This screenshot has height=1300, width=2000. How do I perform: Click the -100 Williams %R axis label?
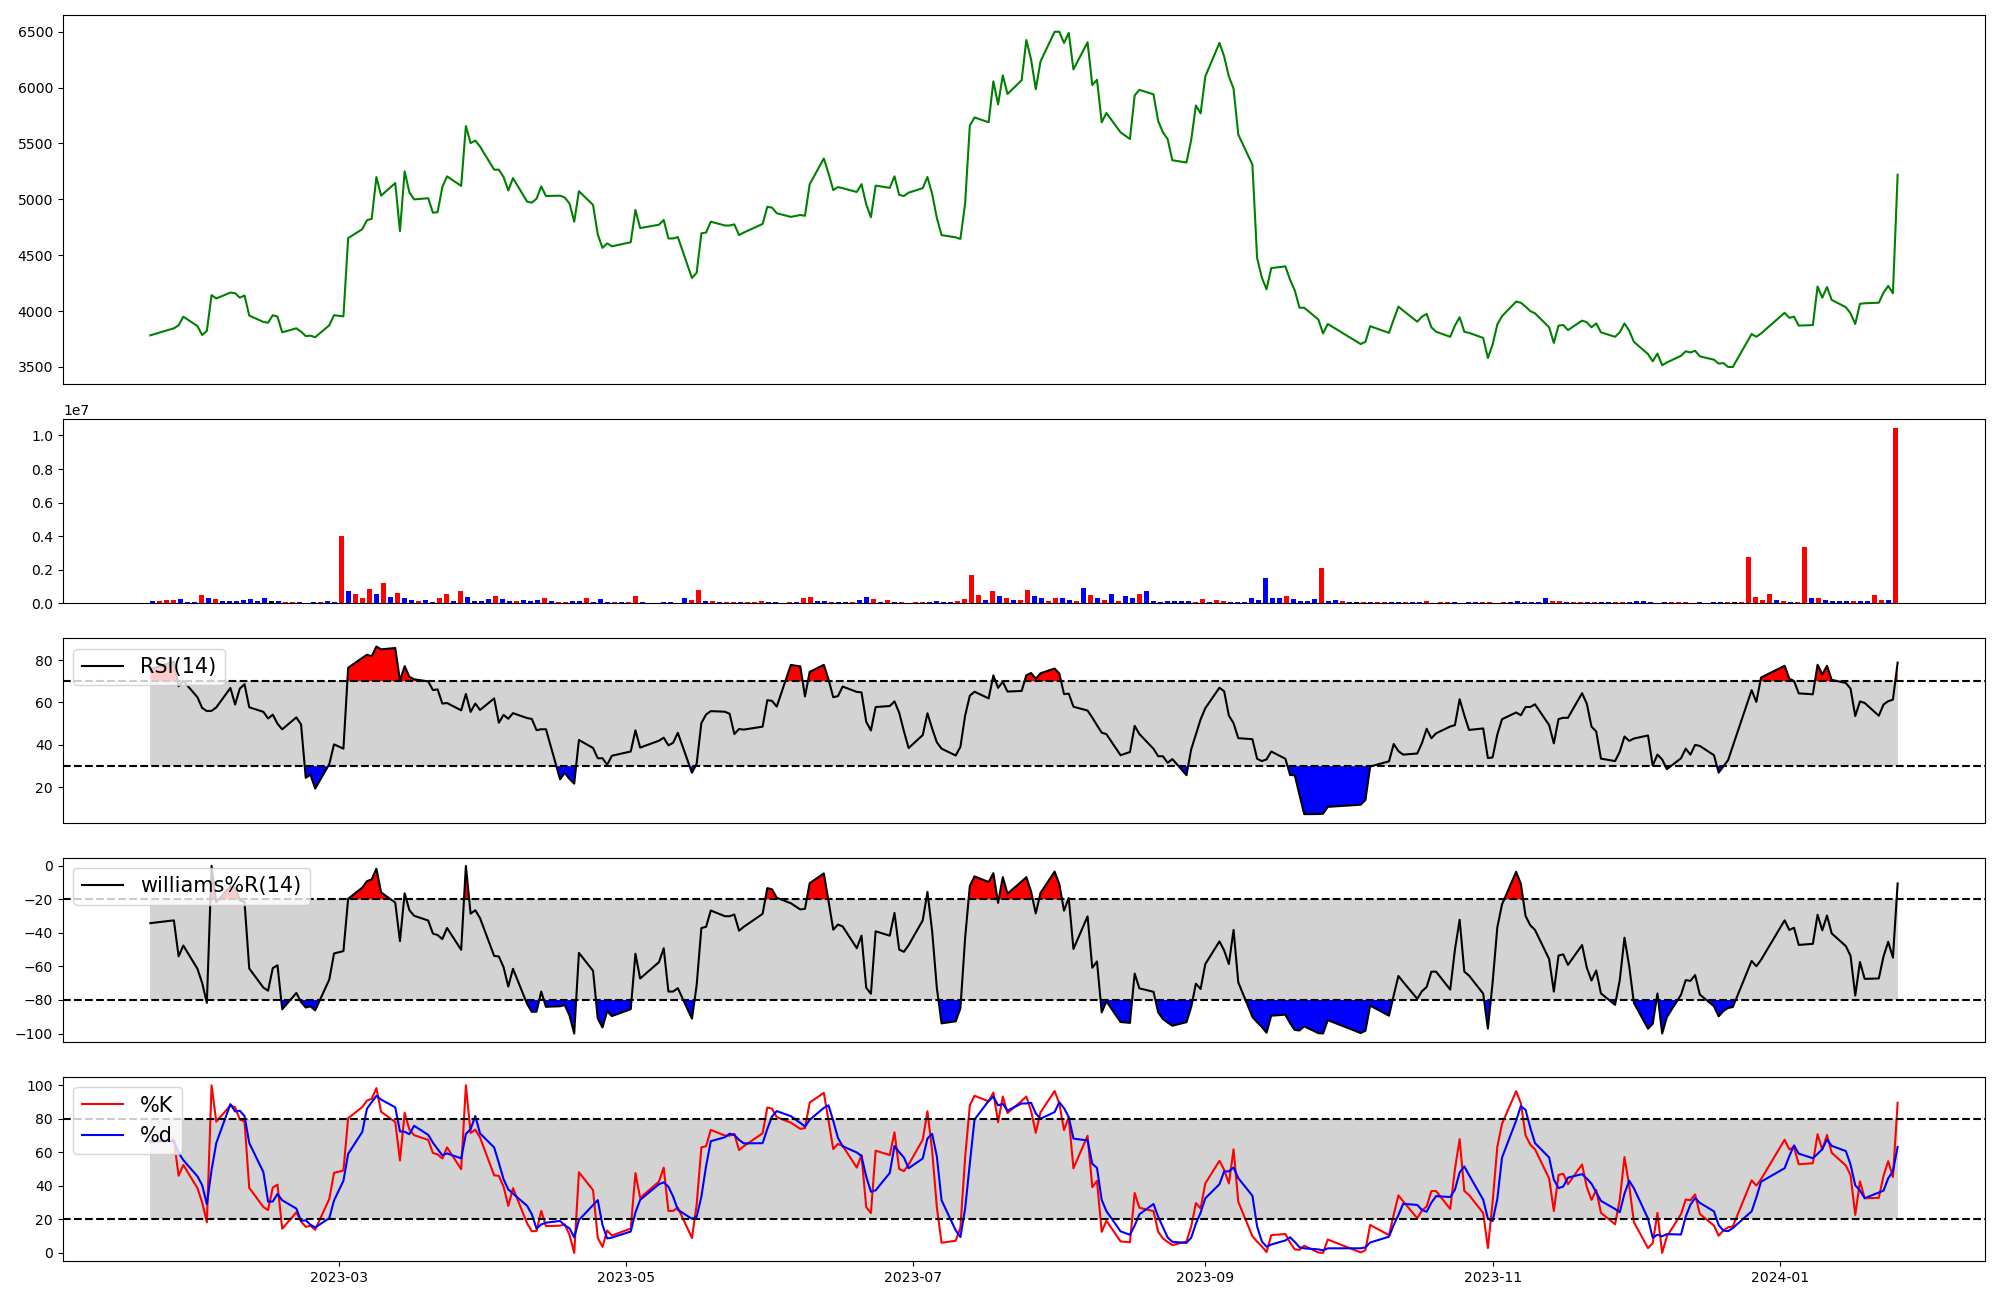coord(33,1034)
